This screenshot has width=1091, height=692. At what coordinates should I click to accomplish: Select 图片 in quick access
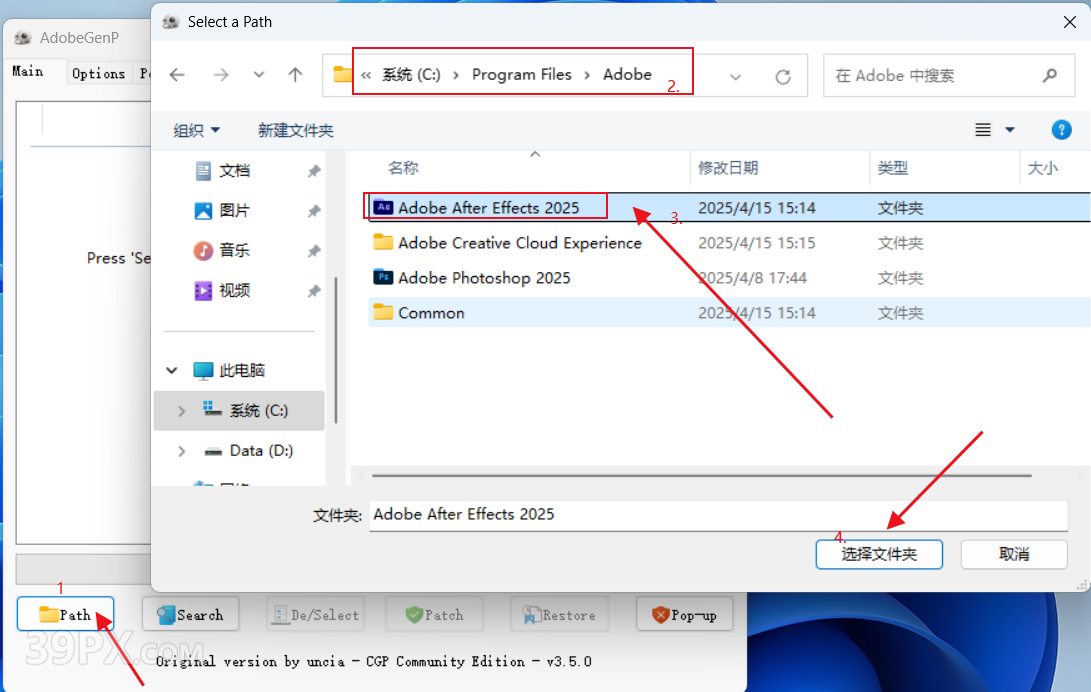click(234, 211)
